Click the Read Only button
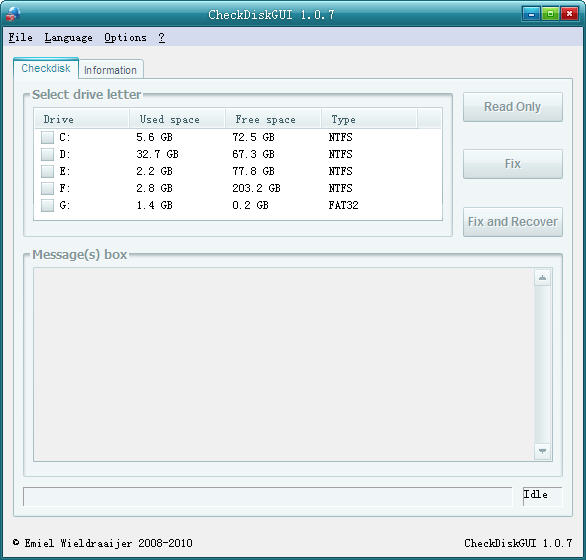This screenshot has height=560, width=586. (512, 107)
